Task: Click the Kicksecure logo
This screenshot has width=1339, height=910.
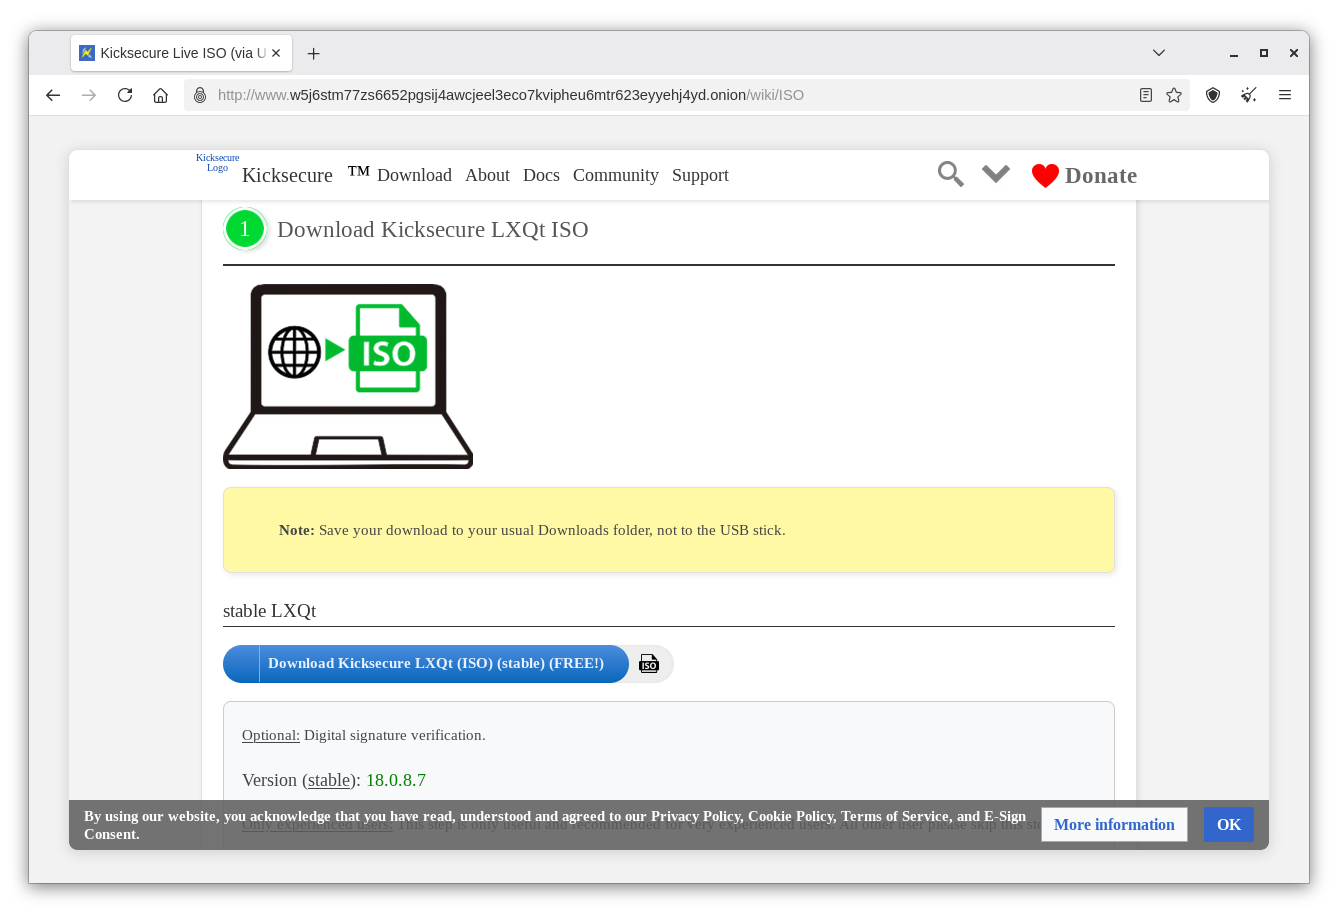Action: 217,163
